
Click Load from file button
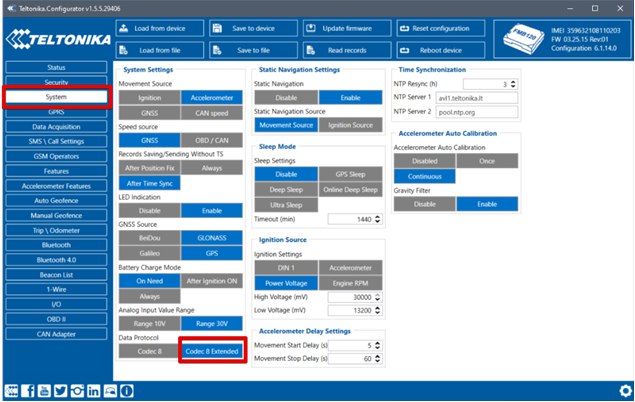point(160,50)
